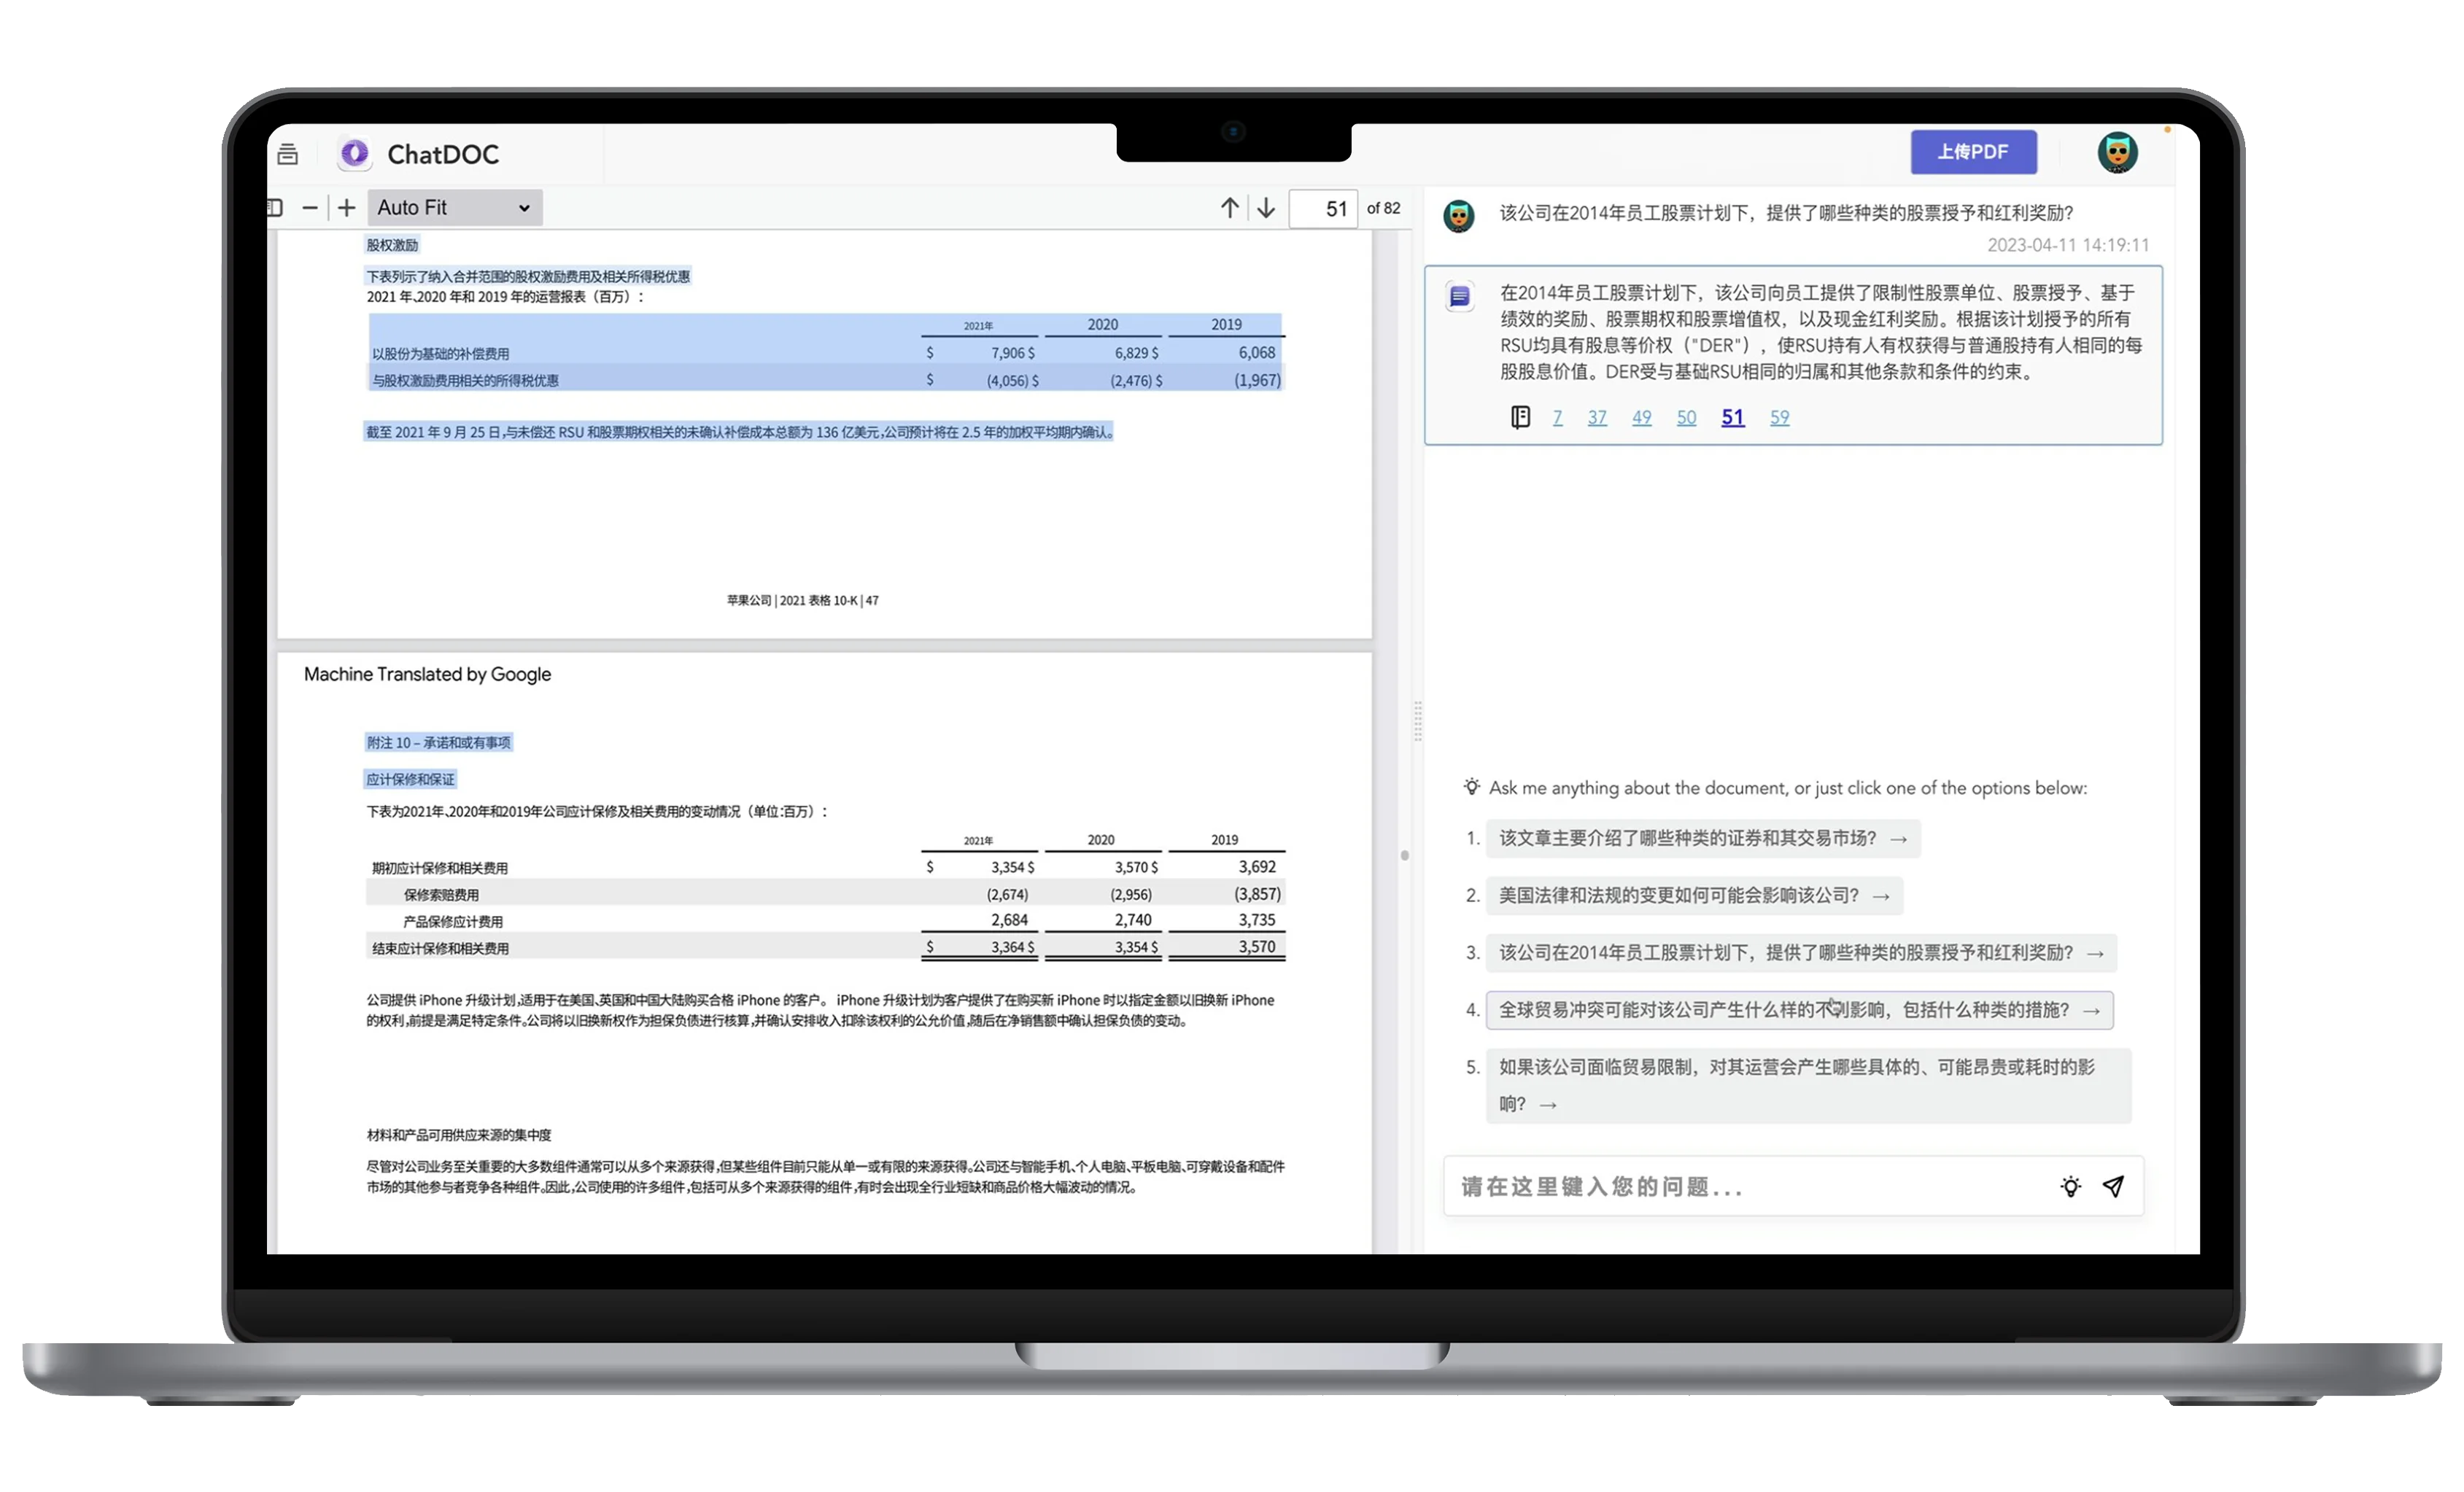Open the Auto Fit zoom dropdown
2464x1492 pixels.
(x=454, y=208)
